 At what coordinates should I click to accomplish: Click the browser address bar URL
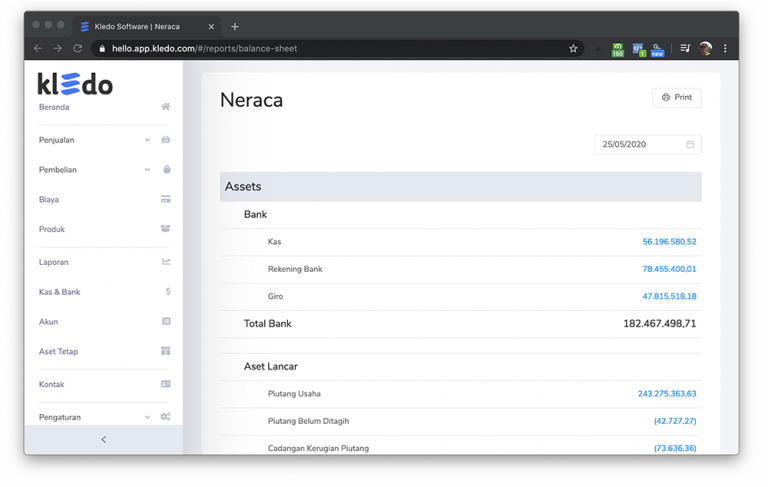(204, 49)
